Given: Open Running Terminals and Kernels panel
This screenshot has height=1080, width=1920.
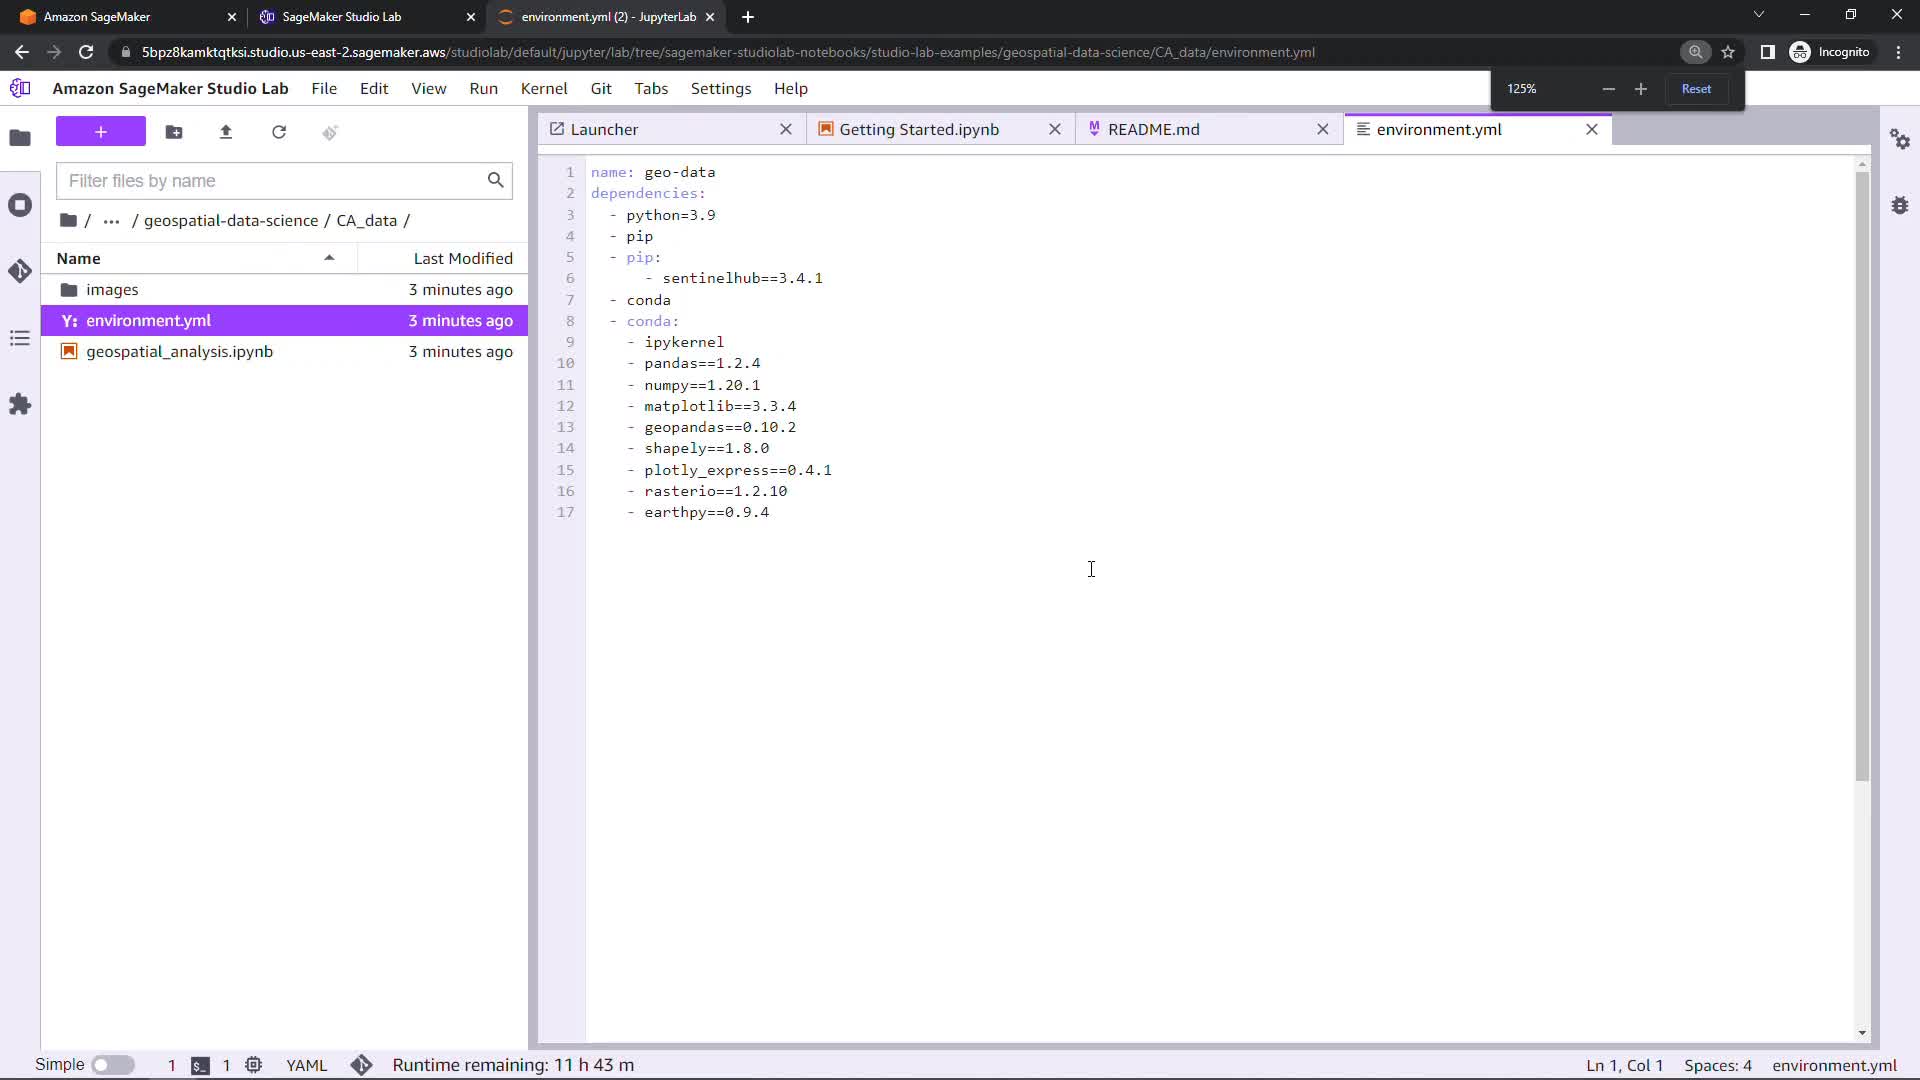Looking at the screenshot, I should [20, 205].
